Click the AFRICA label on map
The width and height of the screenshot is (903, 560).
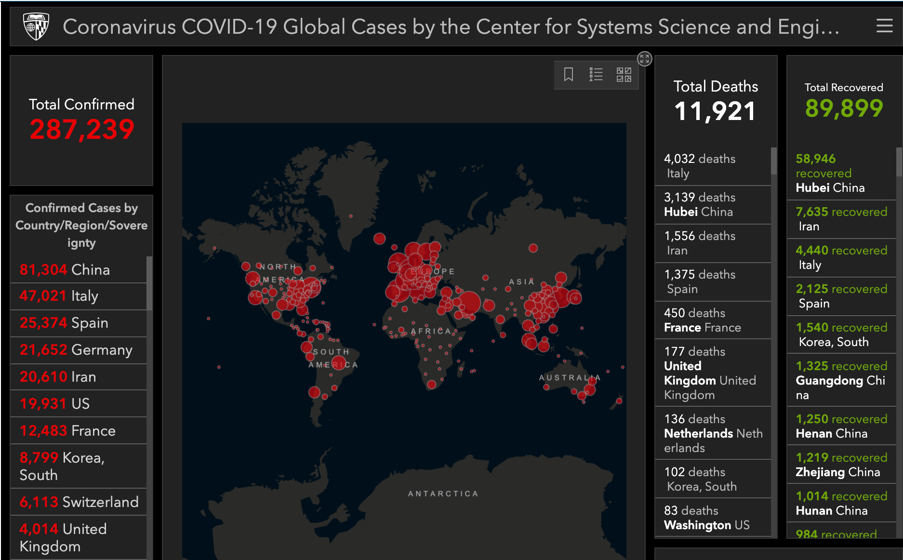pos(431,331)
